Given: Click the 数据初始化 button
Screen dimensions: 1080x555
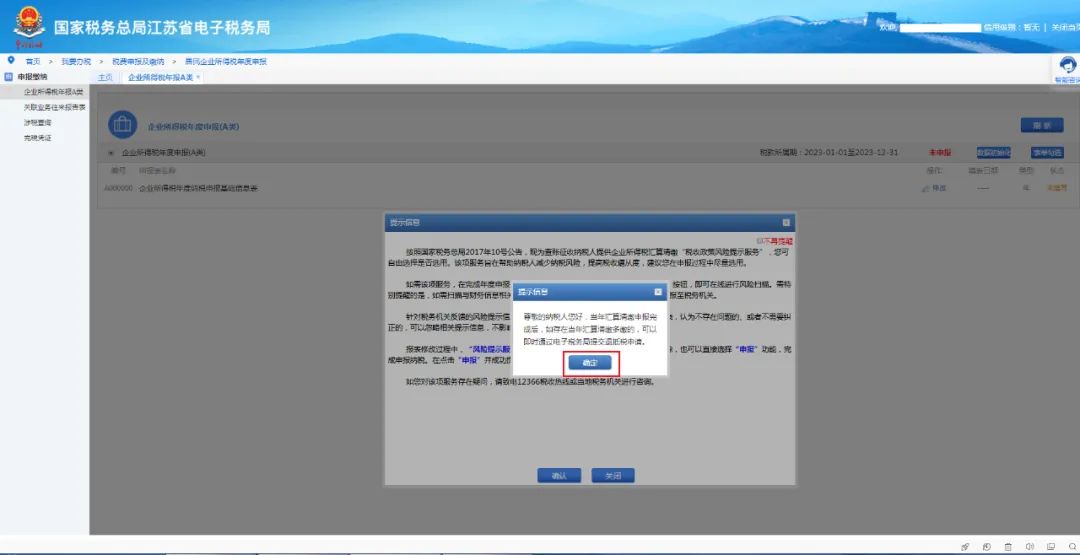Looking at the screenshot, I should point(993,153).
